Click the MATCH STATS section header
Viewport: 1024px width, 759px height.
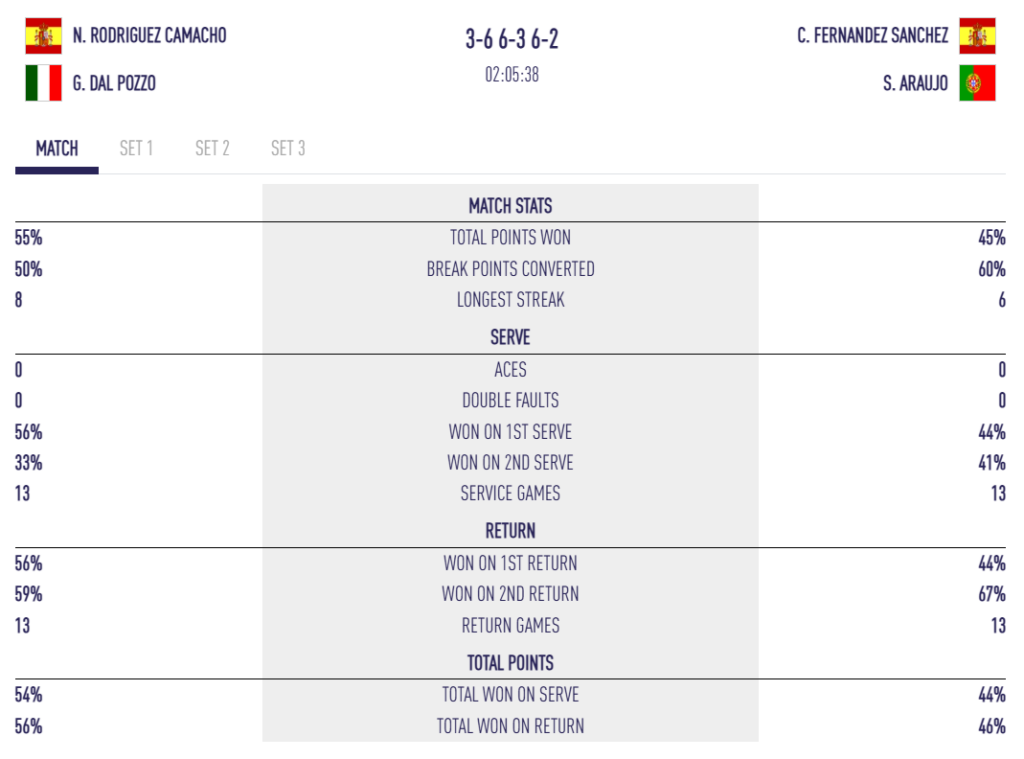click(510, 206)
